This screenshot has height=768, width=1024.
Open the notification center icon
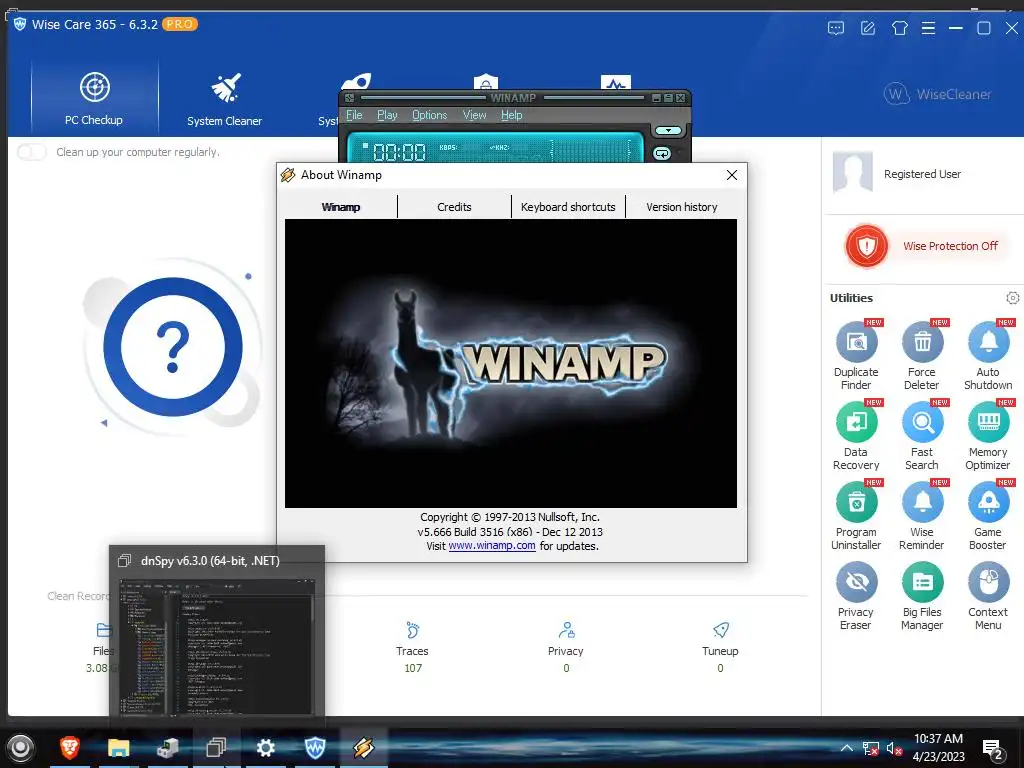[x=993, y=749]
